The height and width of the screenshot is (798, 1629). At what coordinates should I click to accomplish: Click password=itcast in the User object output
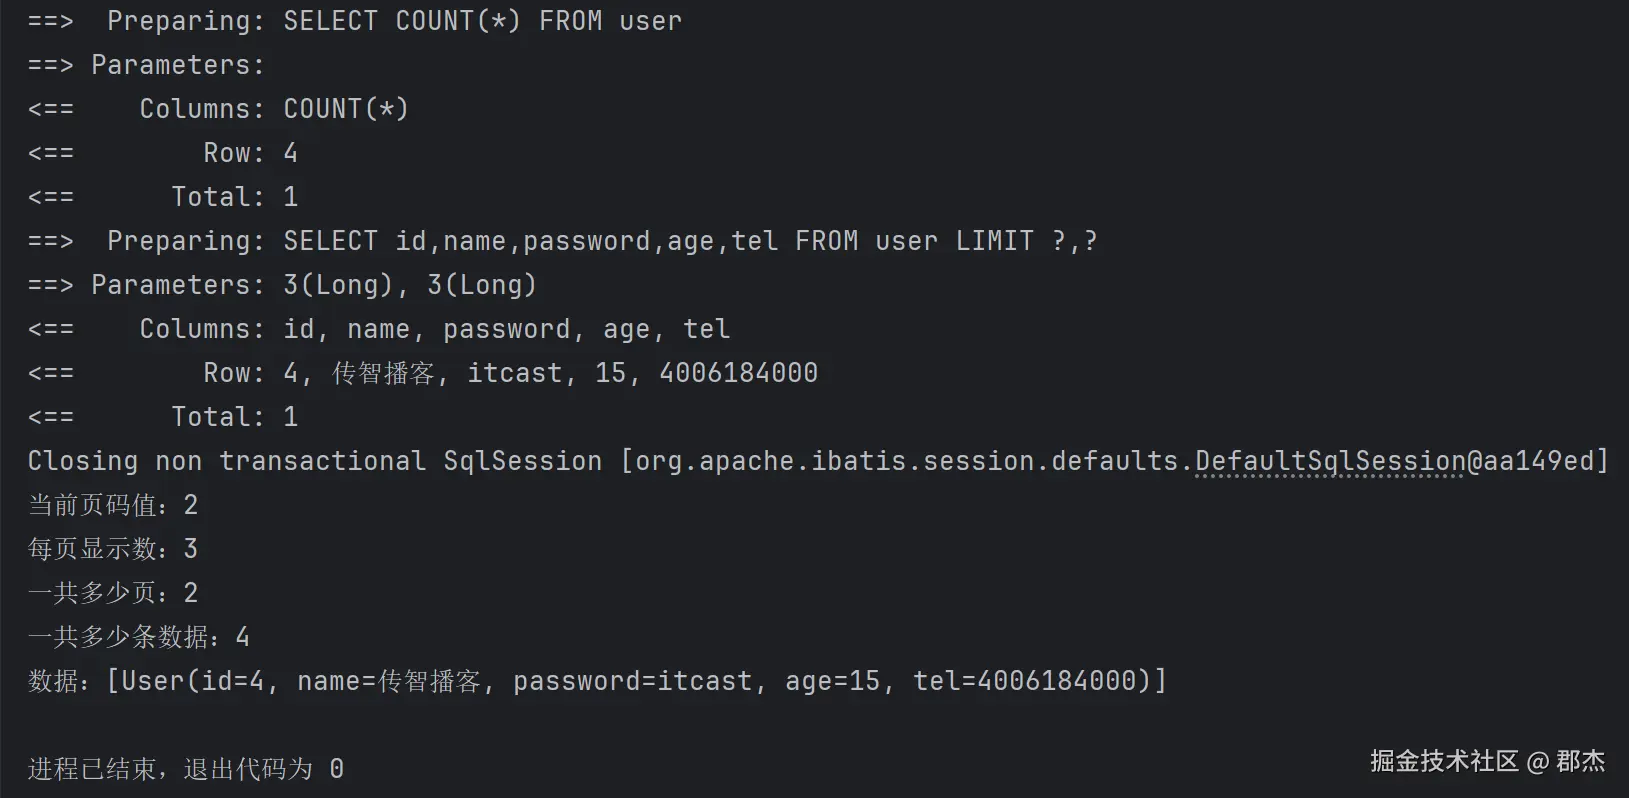tap(632, 681)
